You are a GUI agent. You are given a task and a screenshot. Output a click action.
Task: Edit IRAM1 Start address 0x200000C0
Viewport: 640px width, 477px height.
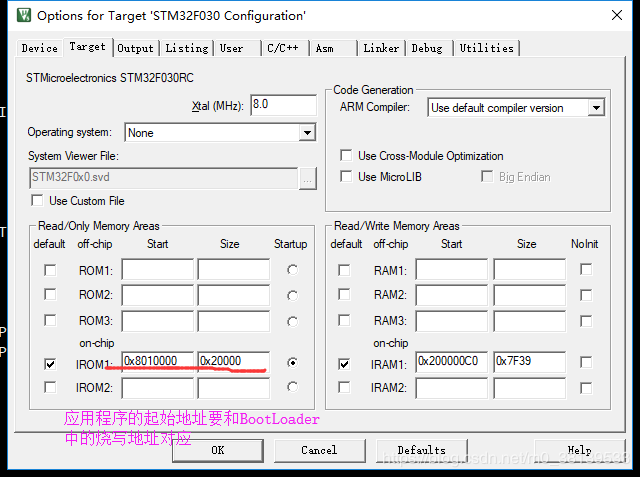coord(451,362)
